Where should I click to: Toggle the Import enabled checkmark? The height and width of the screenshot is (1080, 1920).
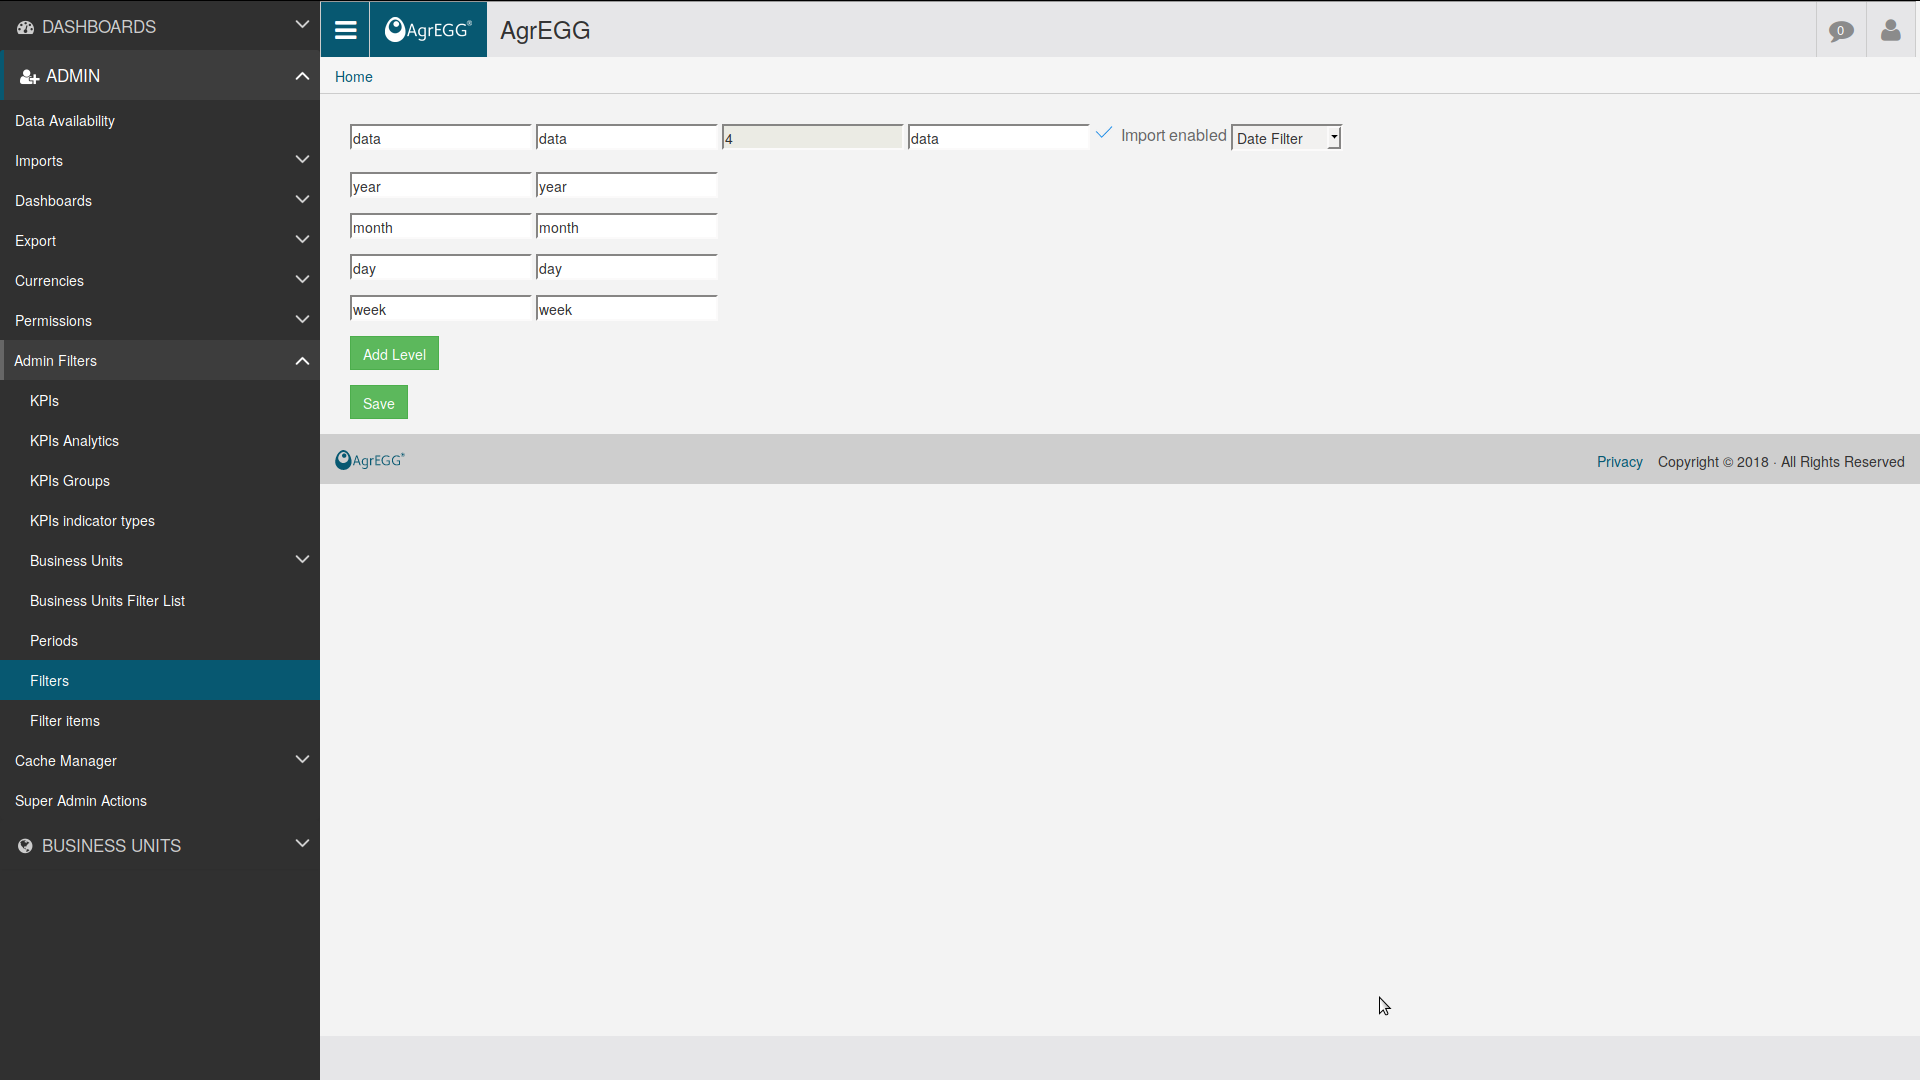(x=1104, y=133)
